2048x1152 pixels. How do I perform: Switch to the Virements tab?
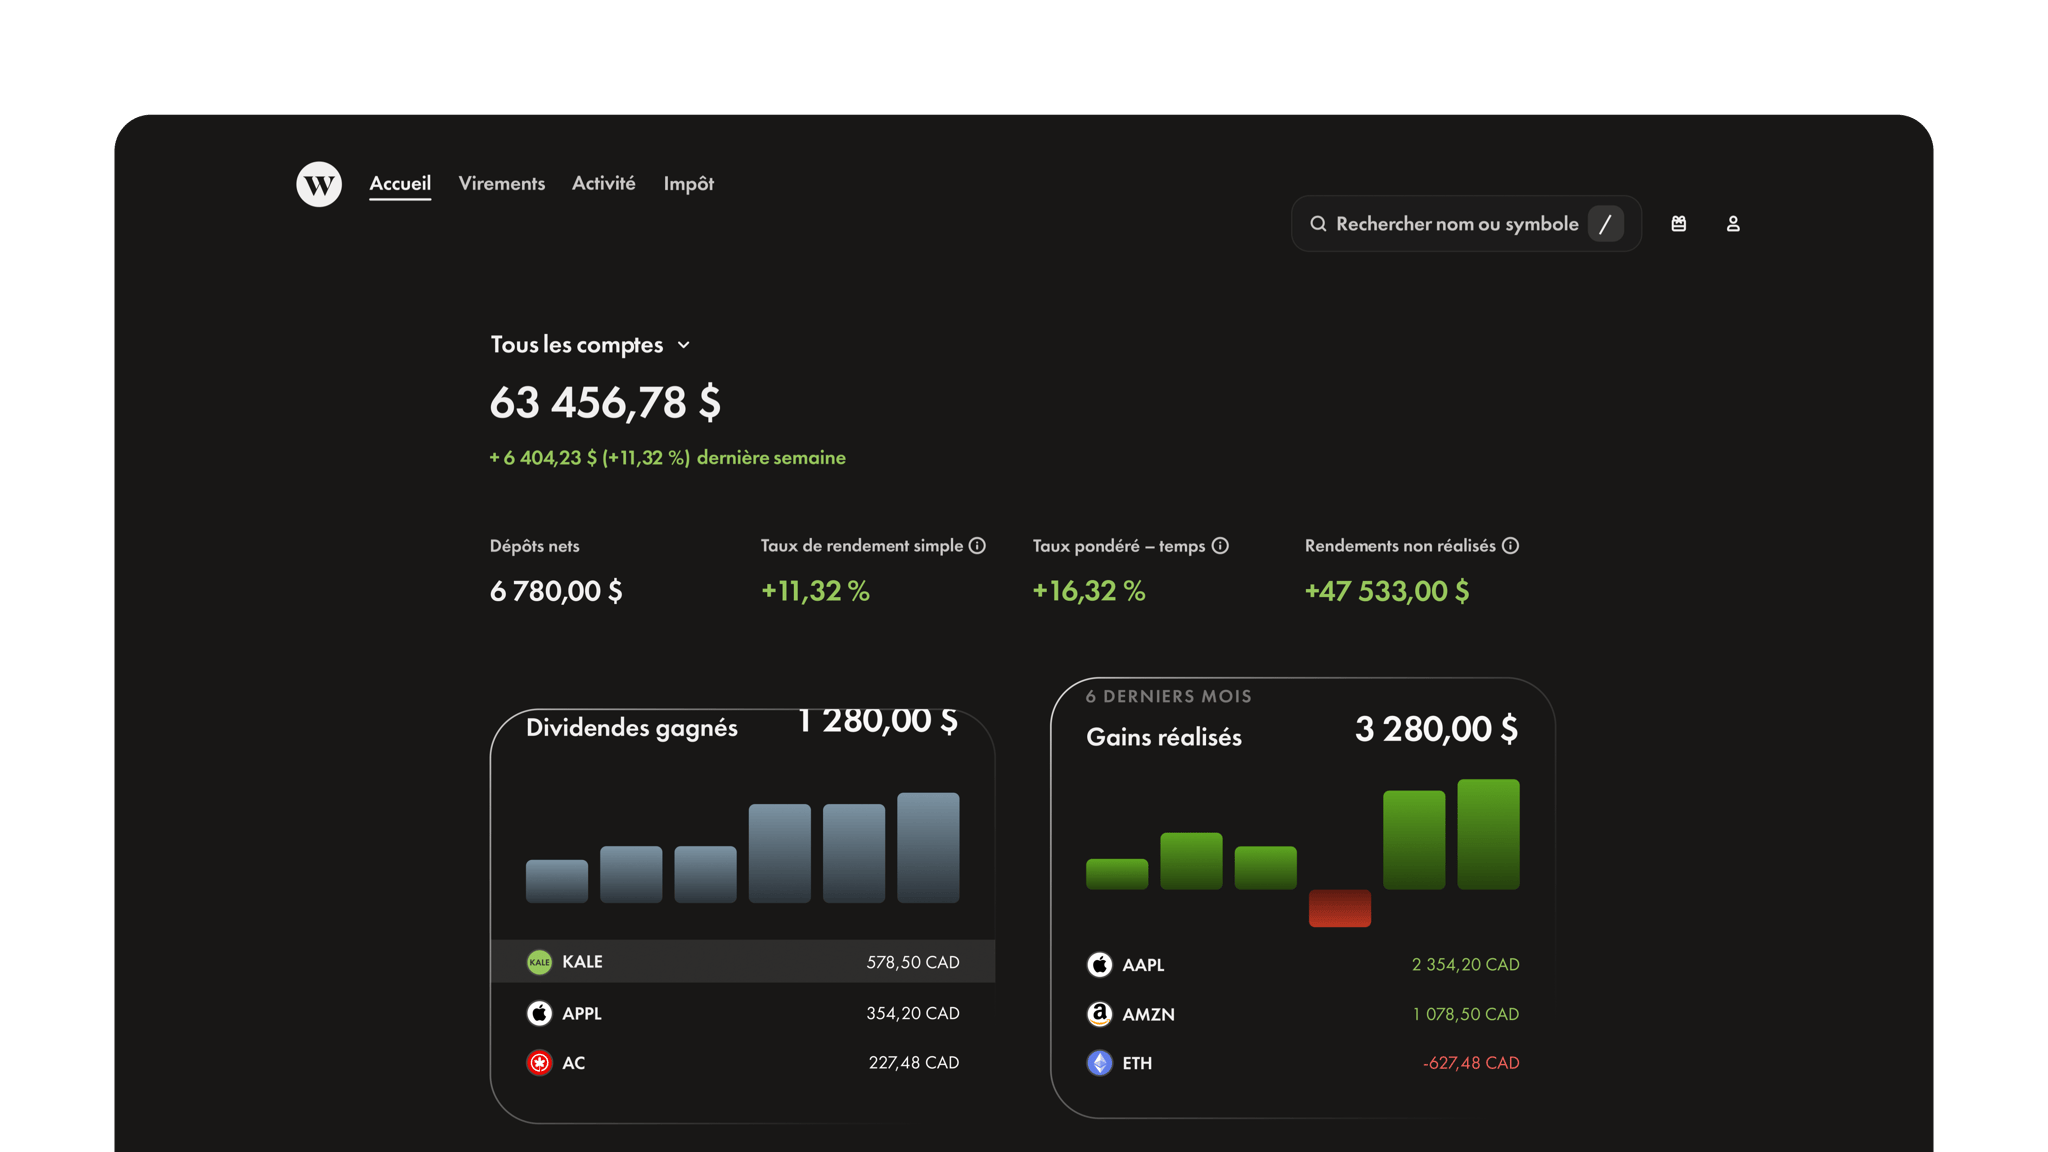pos(502,184)
